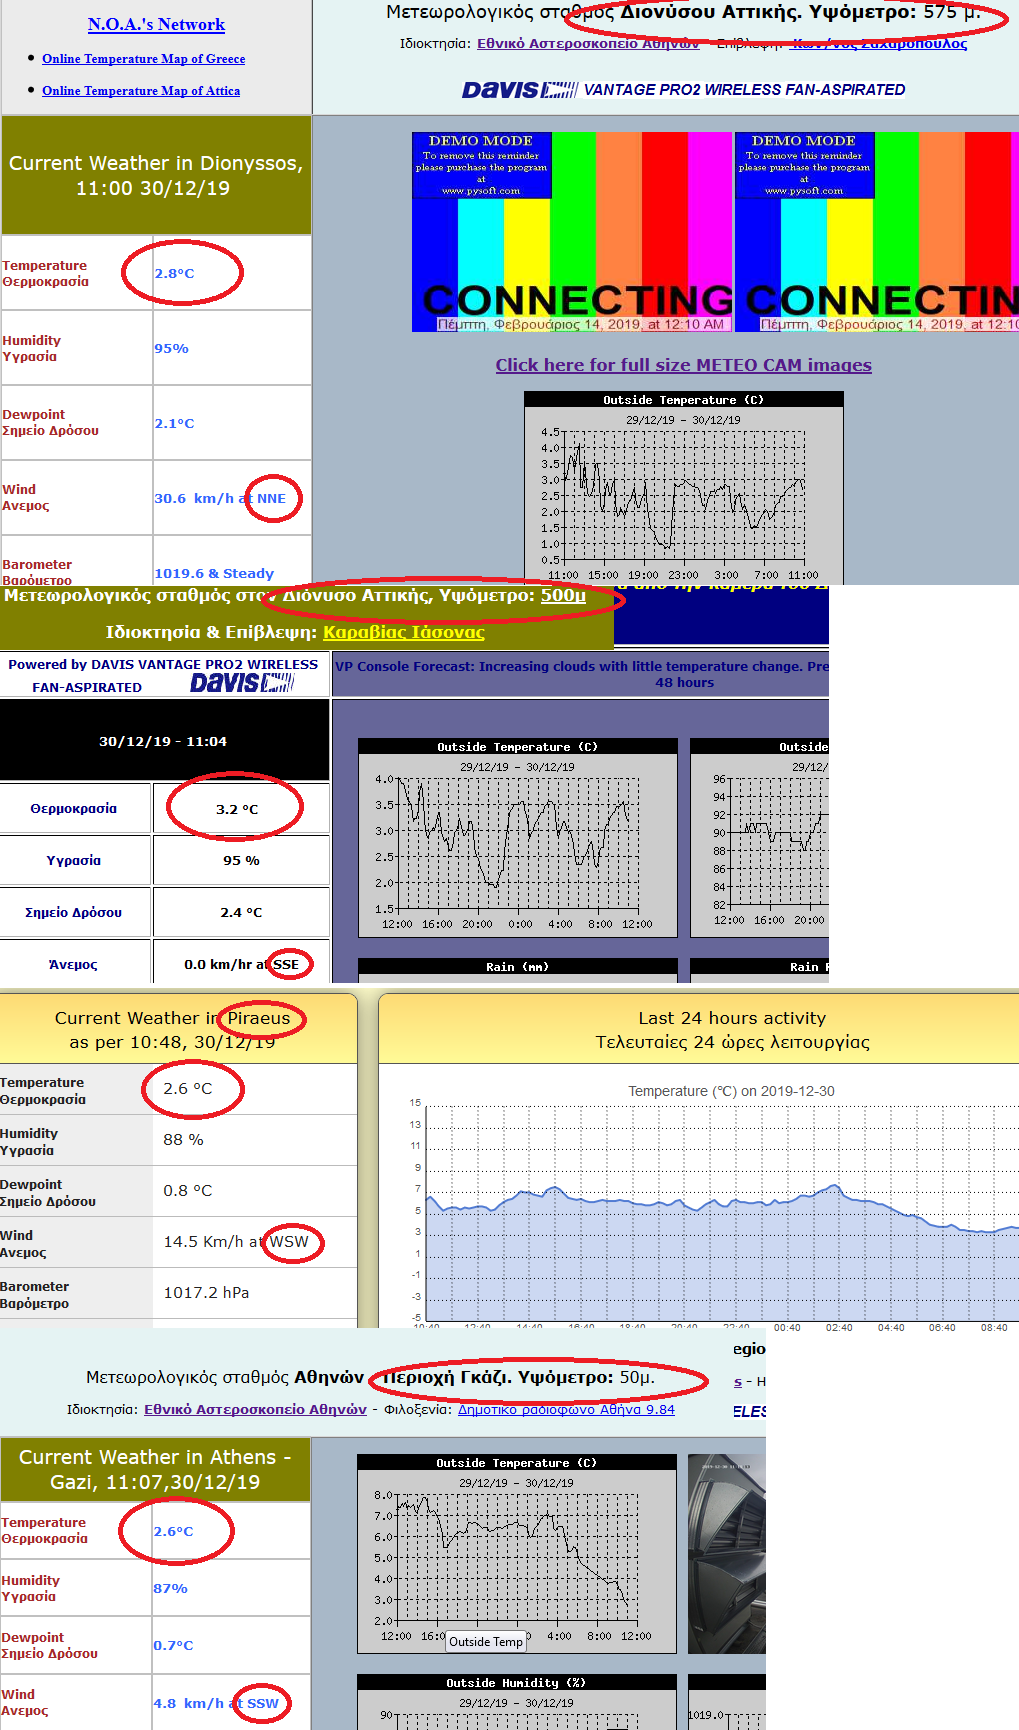This screenshot has height=1730, width=1019.
Task: Click the Εθνικό Αστεροσκοπείο Αθηνών link at top
Action: 587,44
